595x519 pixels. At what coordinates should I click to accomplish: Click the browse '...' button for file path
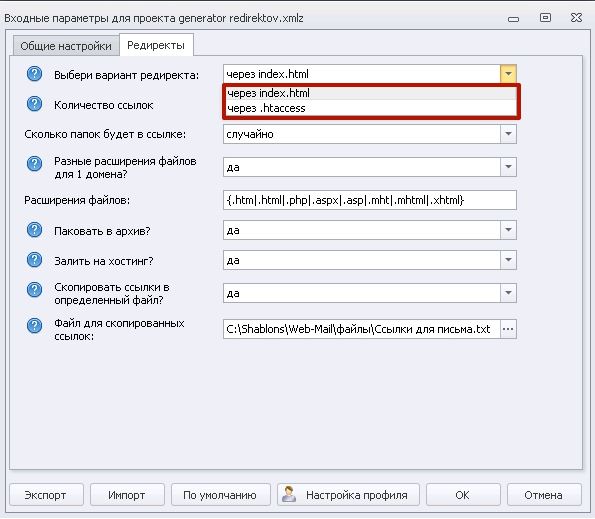pyautogui.click(x=508, y=329)
